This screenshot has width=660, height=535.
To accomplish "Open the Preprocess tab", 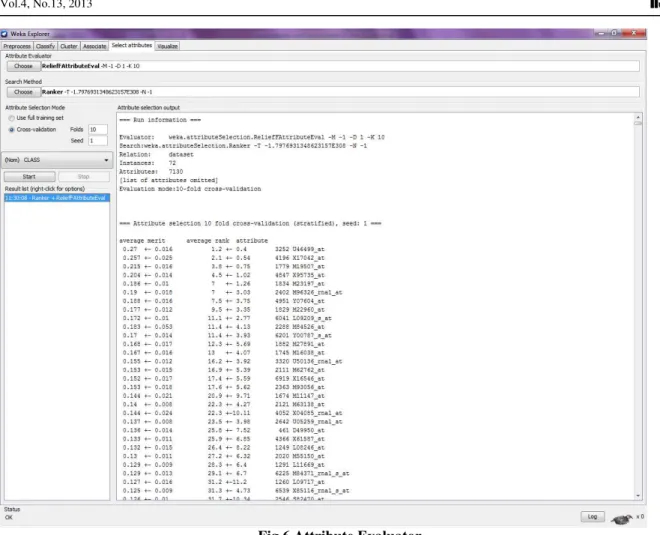I will (x=17, y=46).
